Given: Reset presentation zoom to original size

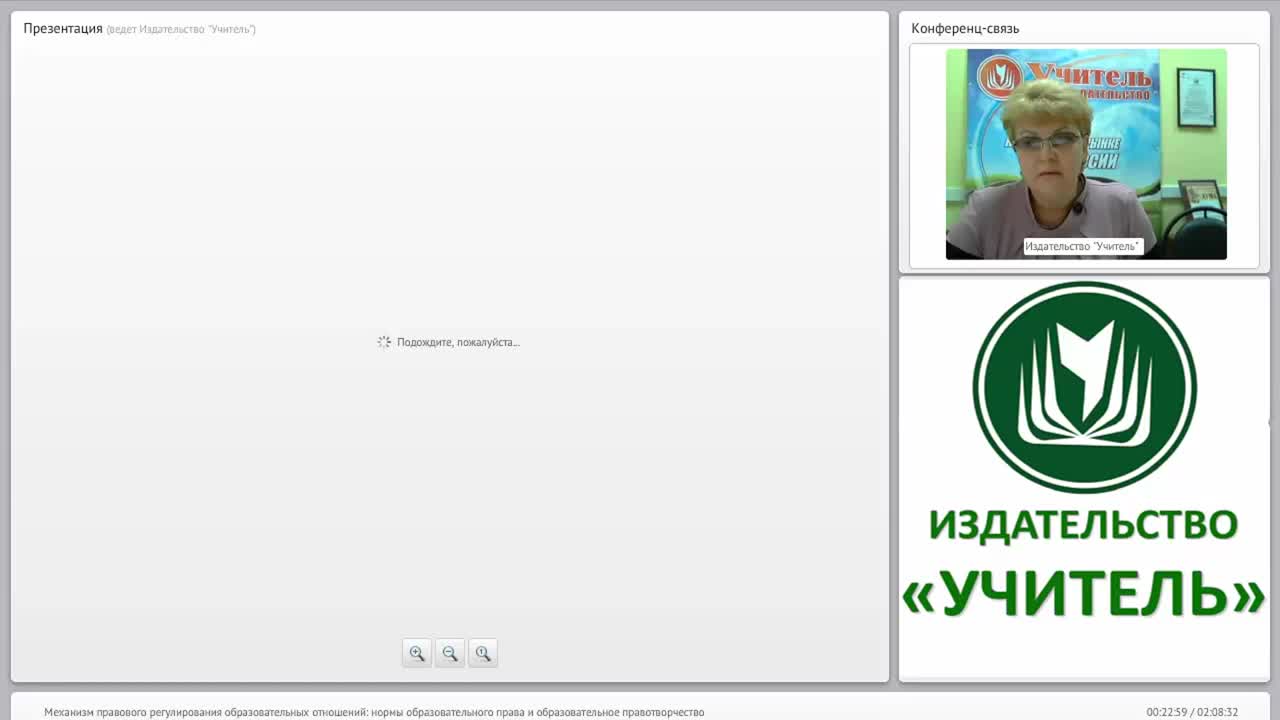Looking at the screenshot, I should point(483,653).
